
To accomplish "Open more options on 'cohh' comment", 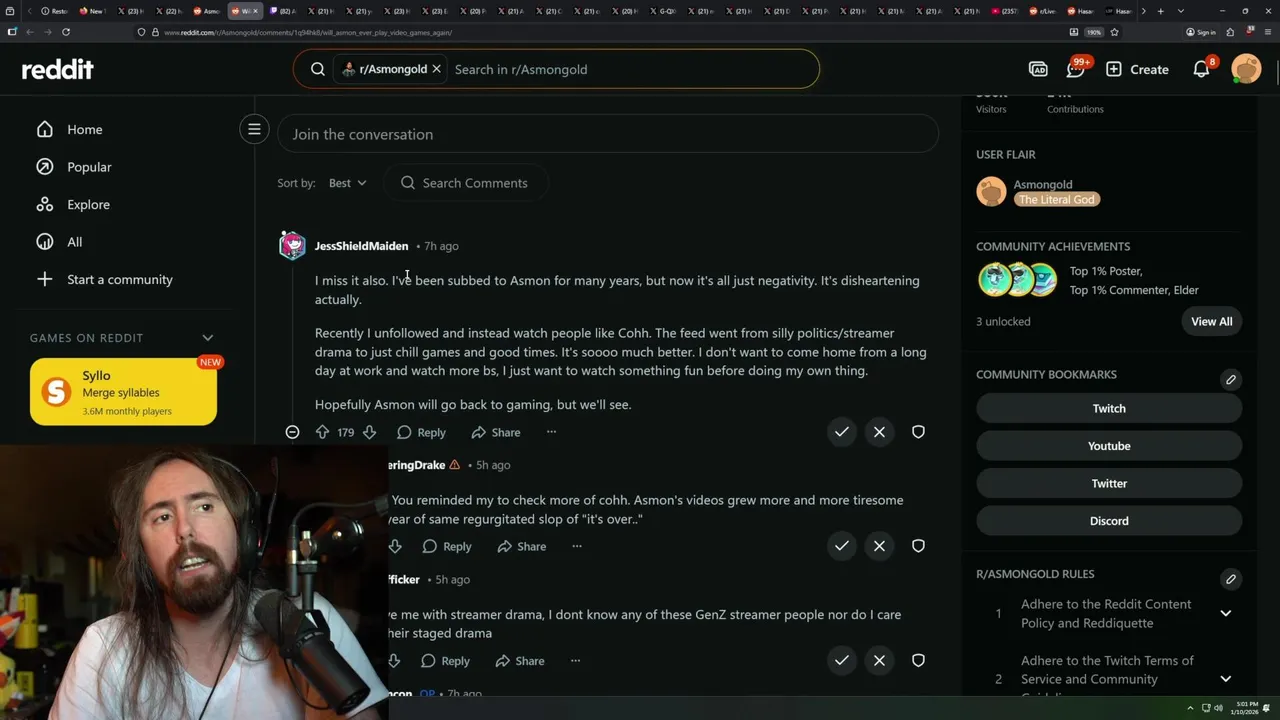I will coord(577,546).
